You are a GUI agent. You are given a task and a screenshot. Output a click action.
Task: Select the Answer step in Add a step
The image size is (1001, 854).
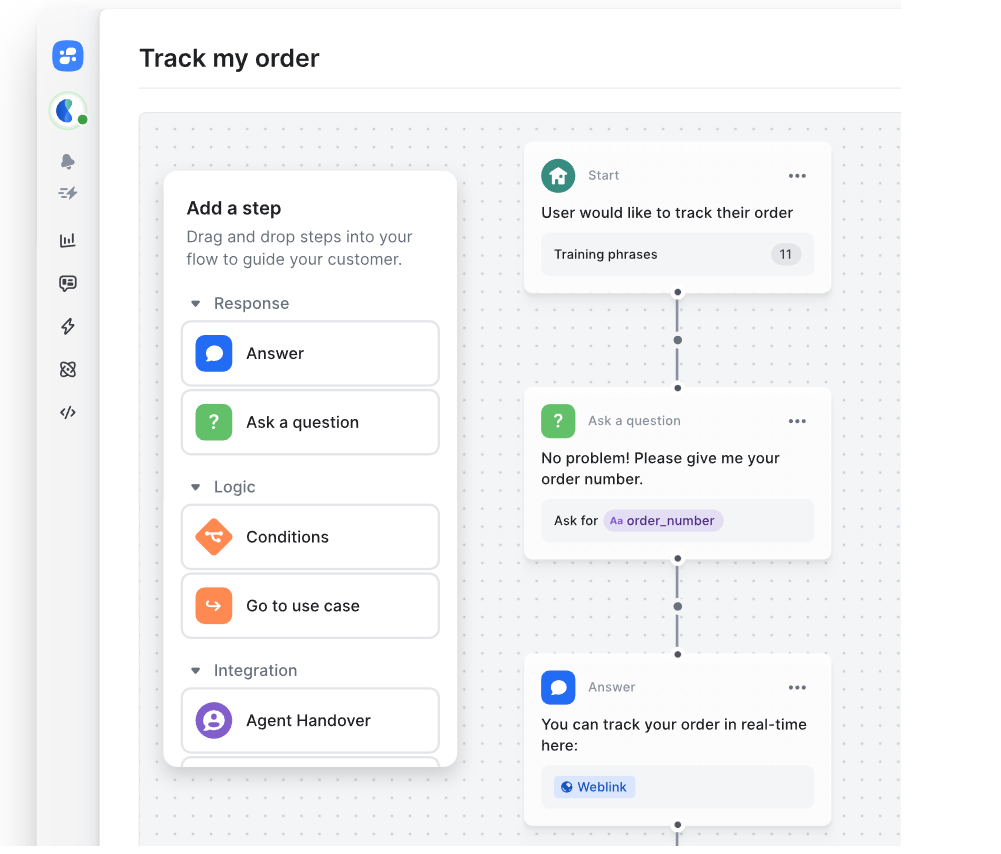click(310, 353)
